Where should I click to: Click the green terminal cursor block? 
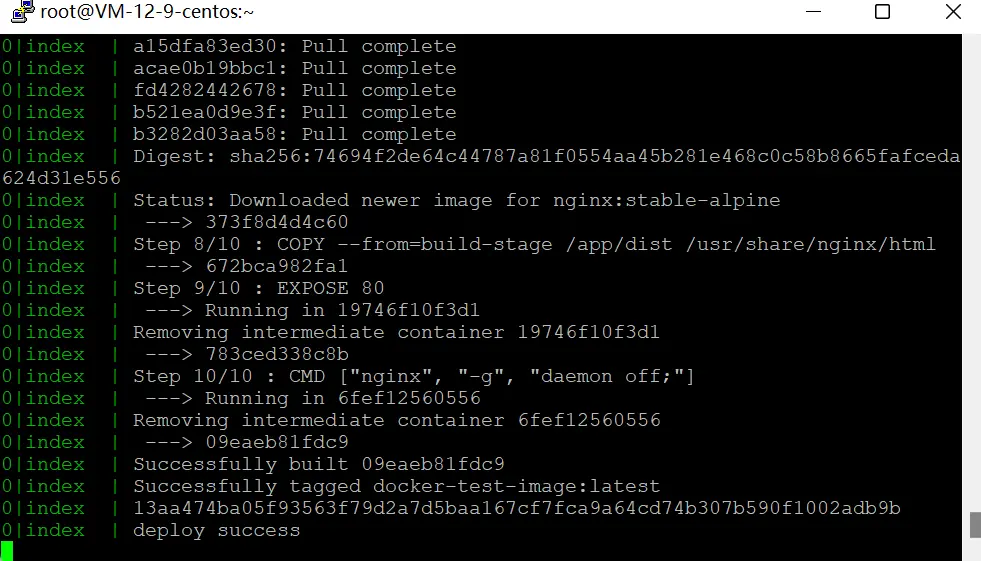click(x=7, y=551)
